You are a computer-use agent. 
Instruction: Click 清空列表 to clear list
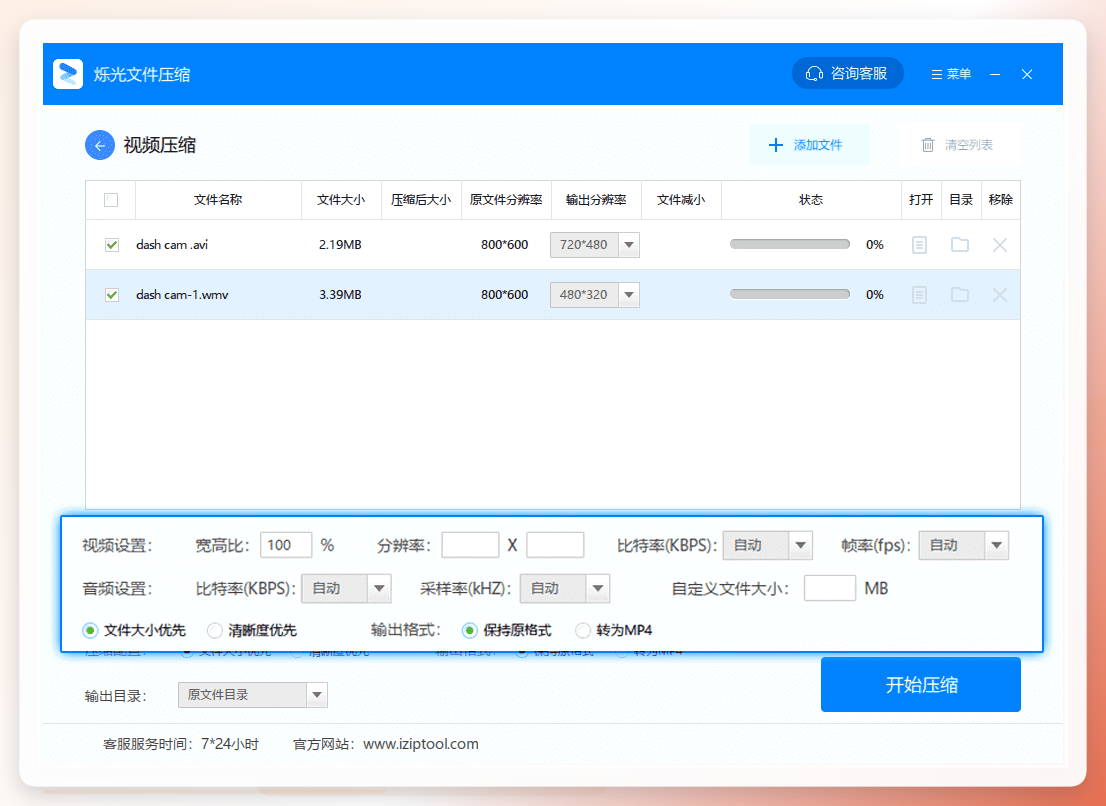pyautogui.click(x=959, y=145)
